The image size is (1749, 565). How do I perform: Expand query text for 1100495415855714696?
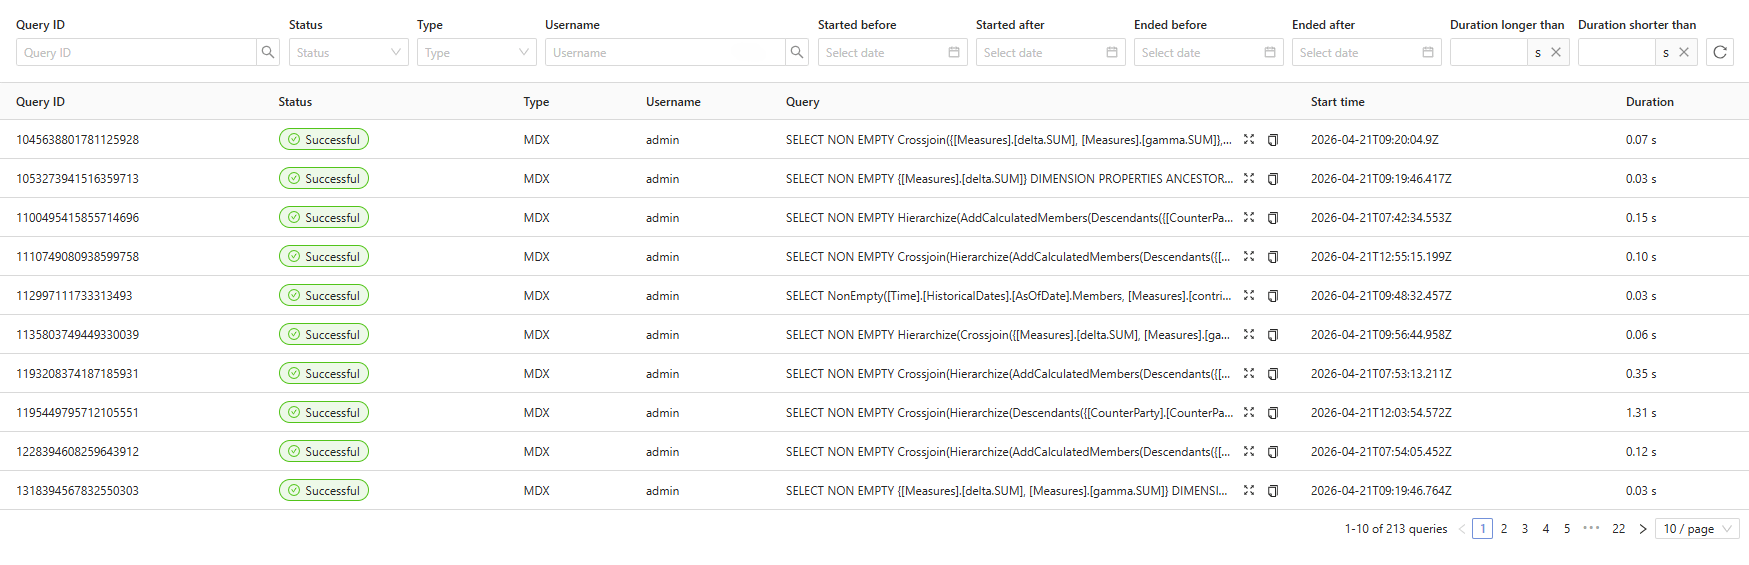click(x=1249, y=218)
